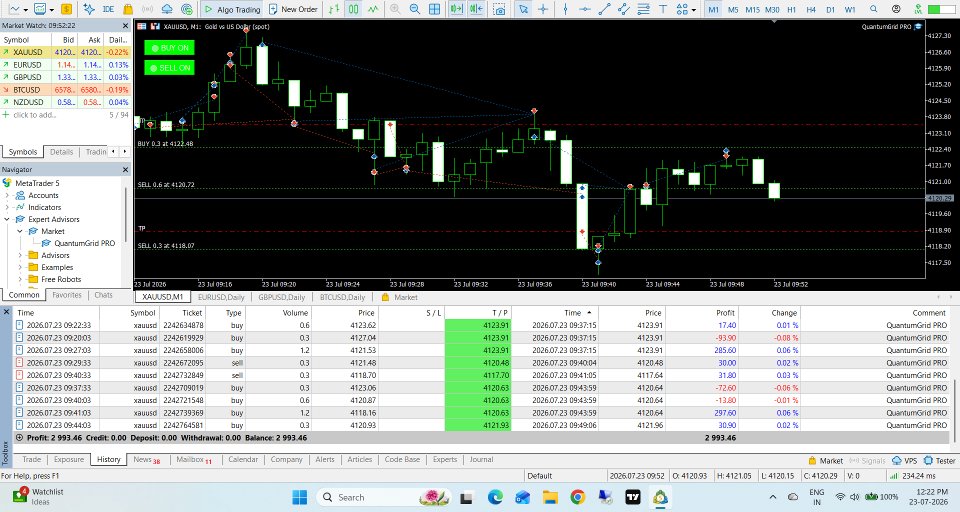Switch to the Details tab in Market Watch
Screen dimensions: 960x512
click(x=61, y=152)
